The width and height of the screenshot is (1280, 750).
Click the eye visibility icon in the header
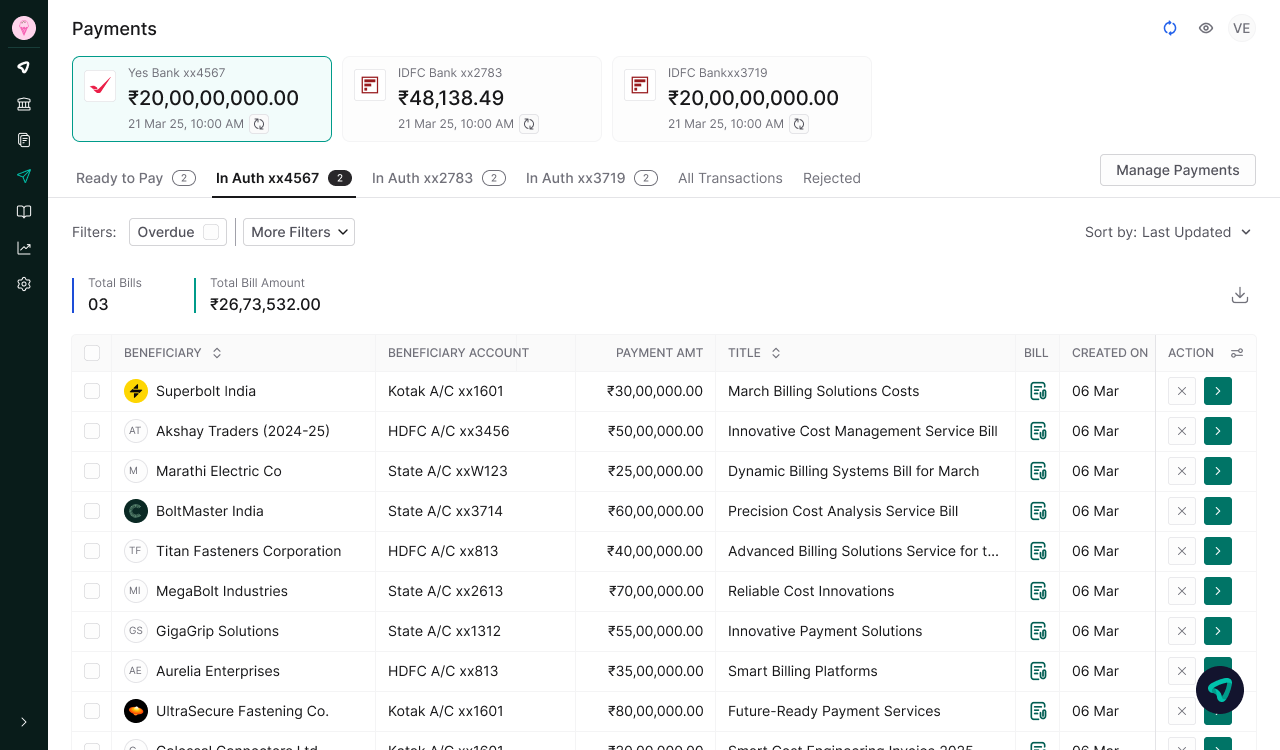pyautogui.click(x=1205, y=28)
